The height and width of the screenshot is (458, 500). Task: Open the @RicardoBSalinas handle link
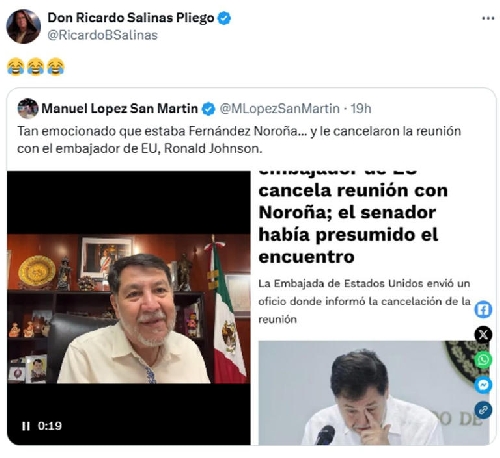click(103, 35)
